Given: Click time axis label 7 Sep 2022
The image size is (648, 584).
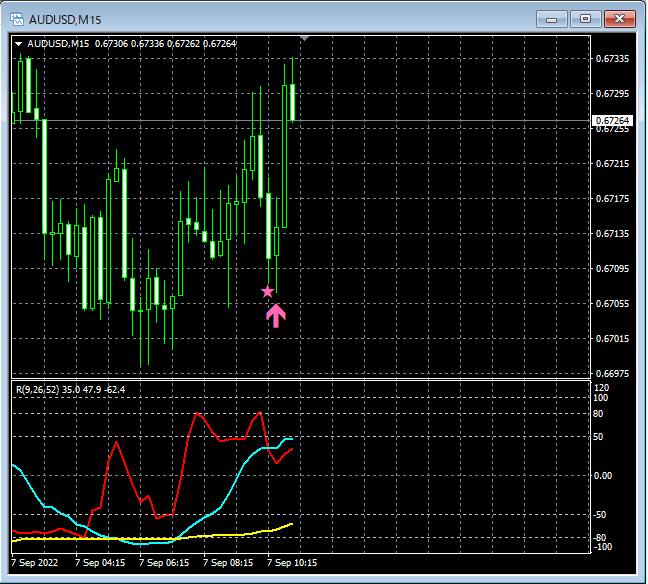Looking at the screenshot, I should tap(35, 563).
